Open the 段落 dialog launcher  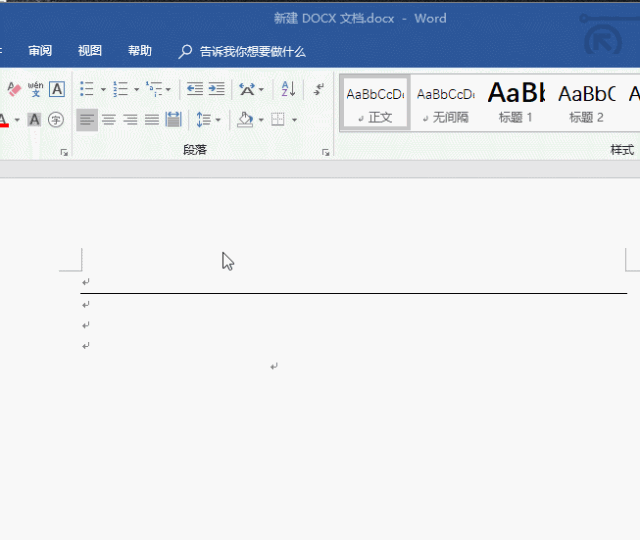click(325, 152)
